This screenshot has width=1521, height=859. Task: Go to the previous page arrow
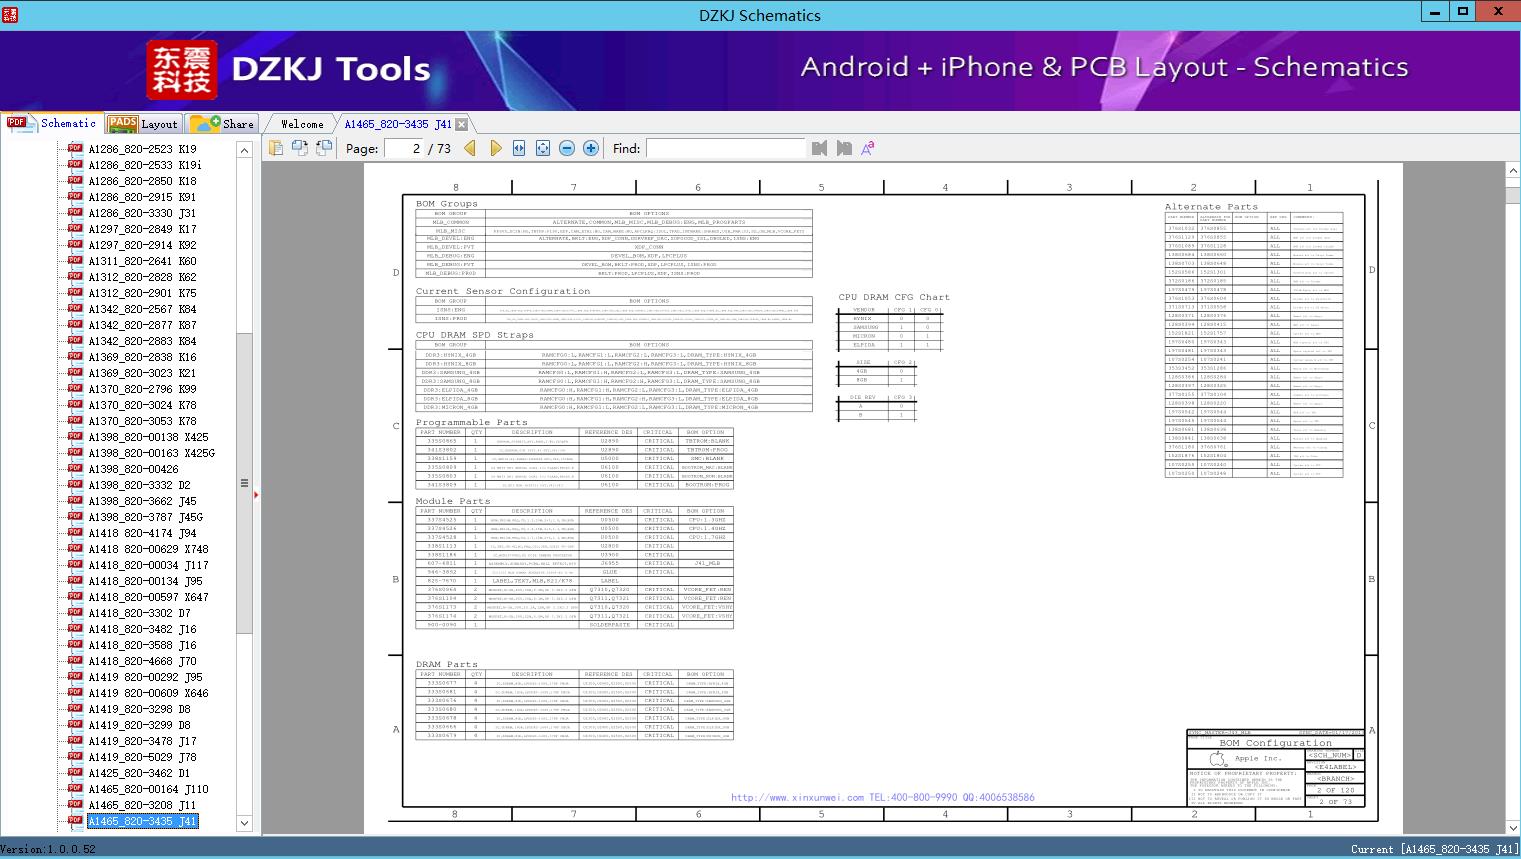pos(471,148)
